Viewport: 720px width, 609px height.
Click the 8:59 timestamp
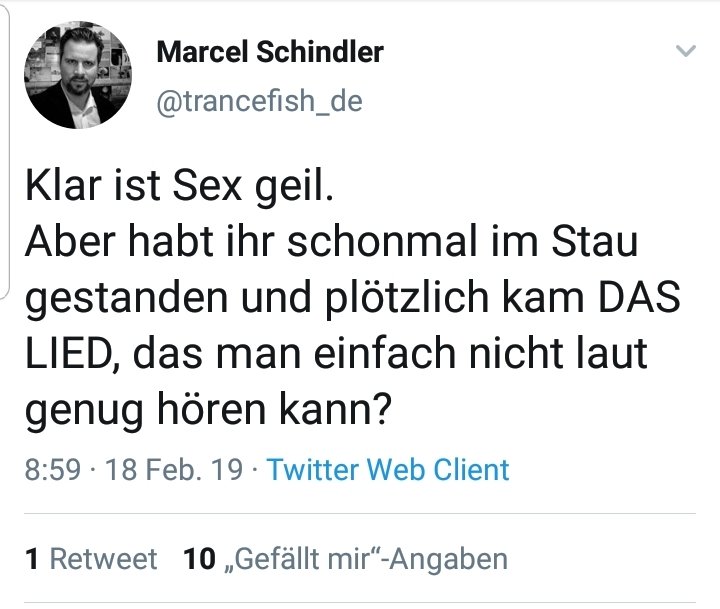pyautogui.click(x=53, y=469)
